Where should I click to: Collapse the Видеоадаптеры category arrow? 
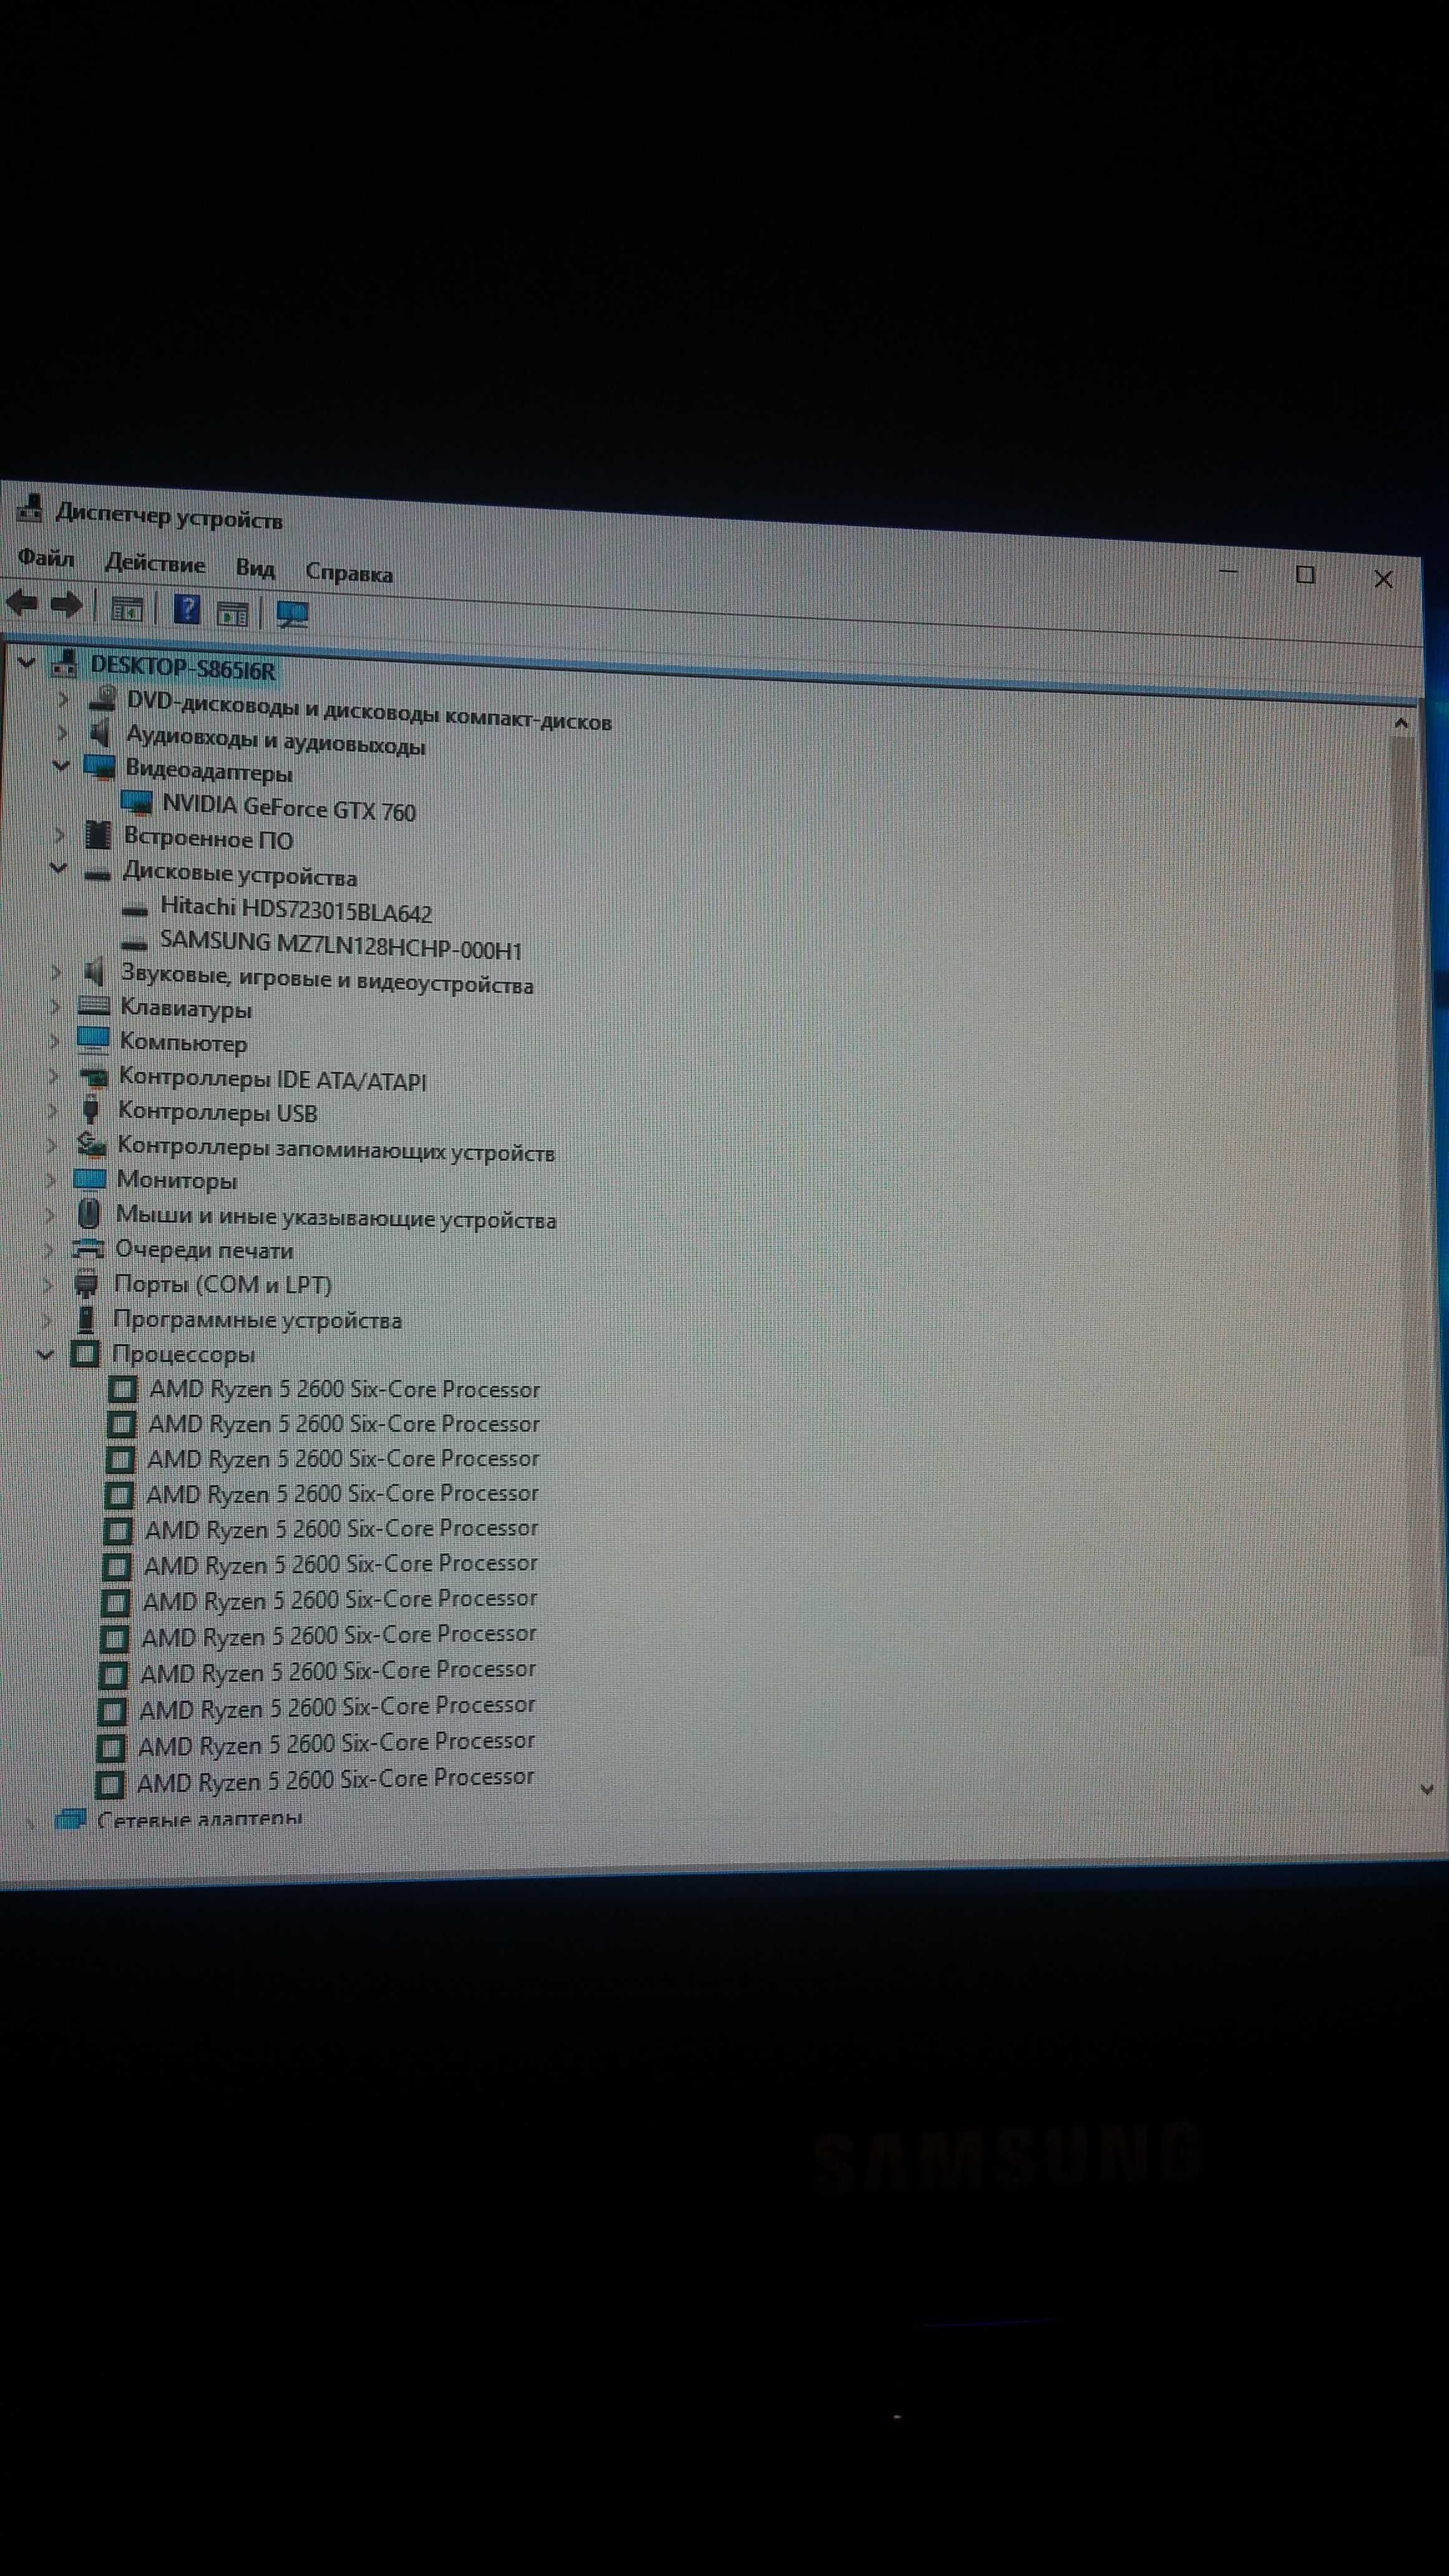(61, 765)
